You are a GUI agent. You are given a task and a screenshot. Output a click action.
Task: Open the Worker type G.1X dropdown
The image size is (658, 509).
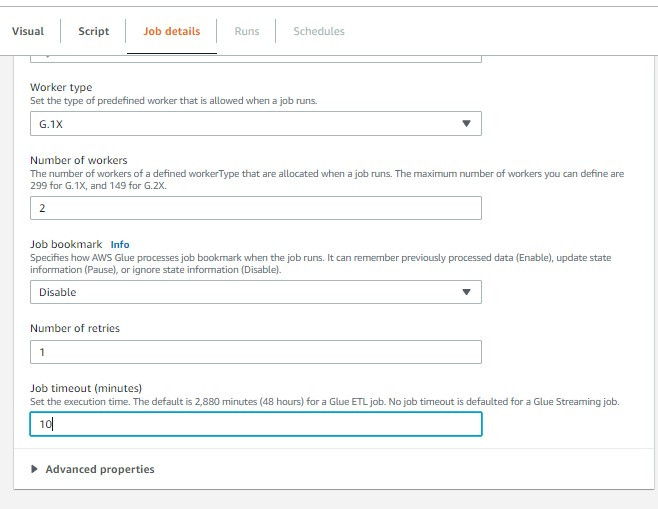pos(255,124)
